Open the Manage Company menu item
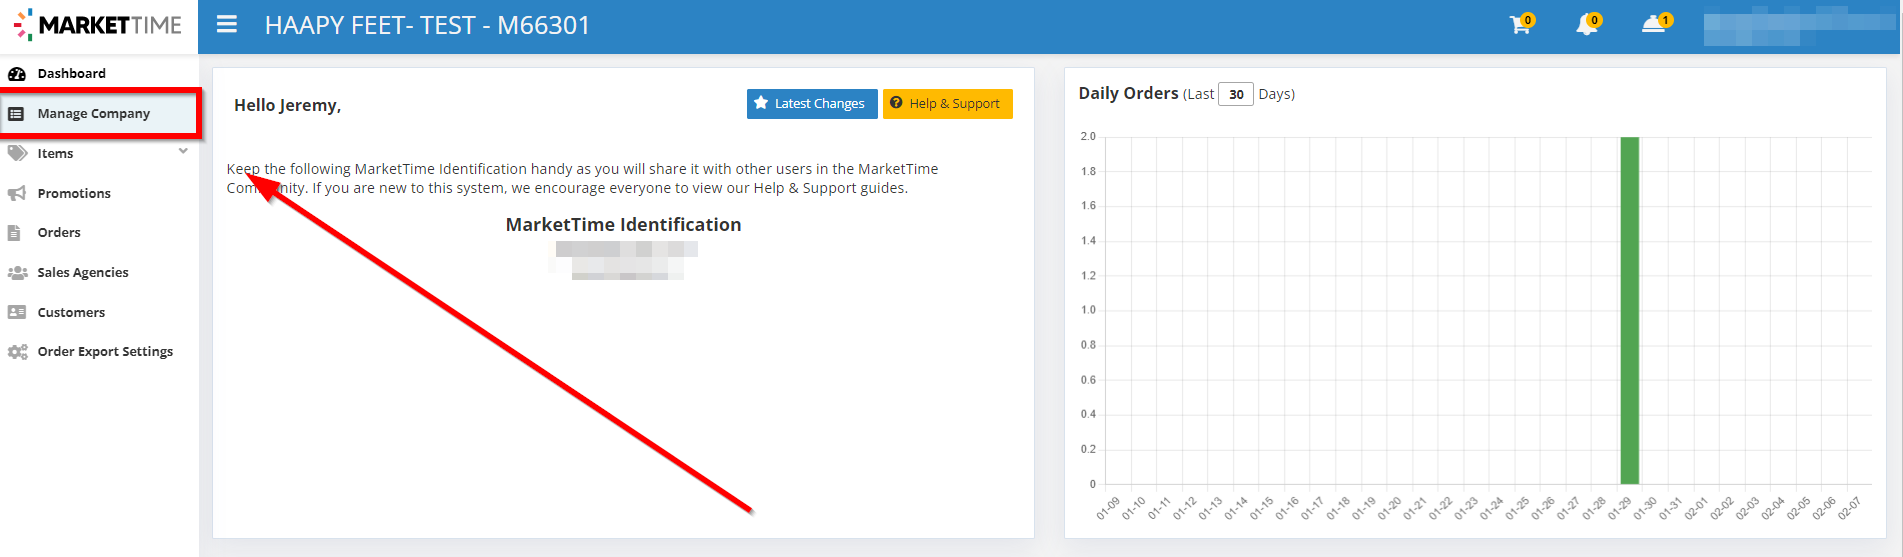The width and height of the screenshot is (1903, 557). click(94, 114)
